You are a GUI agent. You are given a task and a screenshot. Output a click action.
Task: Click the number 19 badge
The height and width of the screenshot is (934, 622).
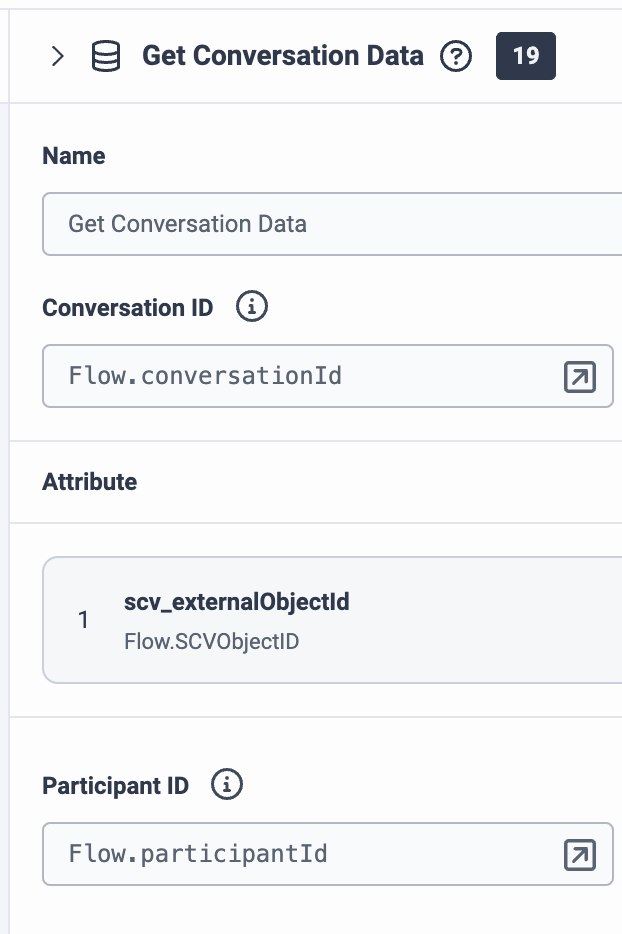coord(525,56)
